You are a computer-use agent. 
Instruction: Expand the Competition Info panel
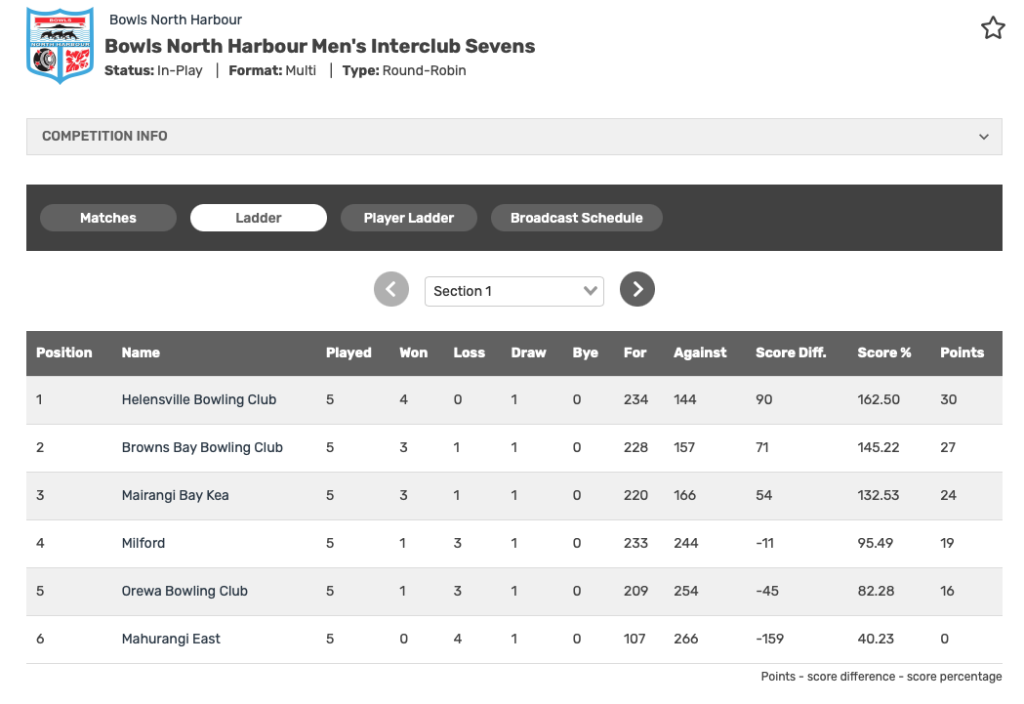pos(514,136)
